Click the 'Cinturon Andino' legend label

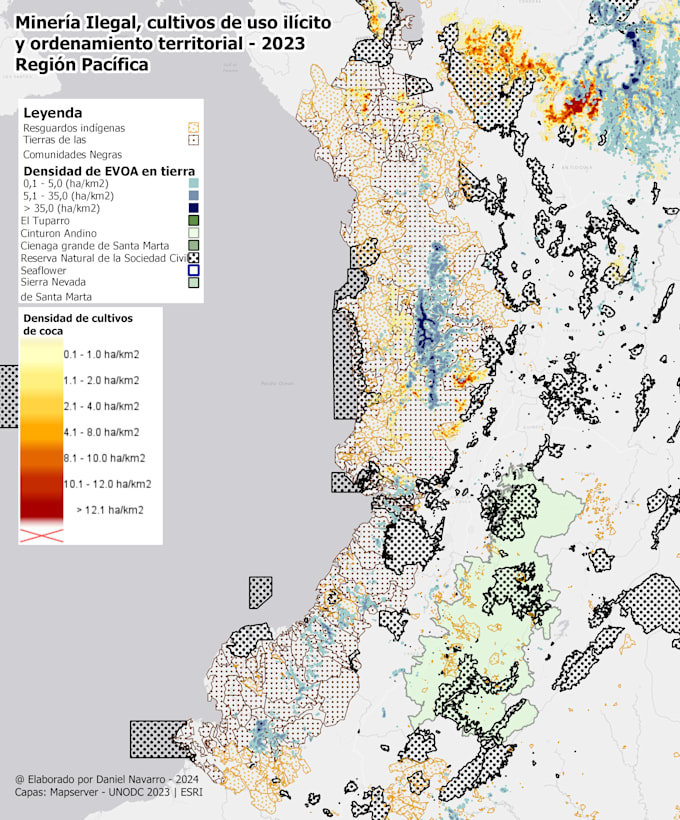click(59, 233)
